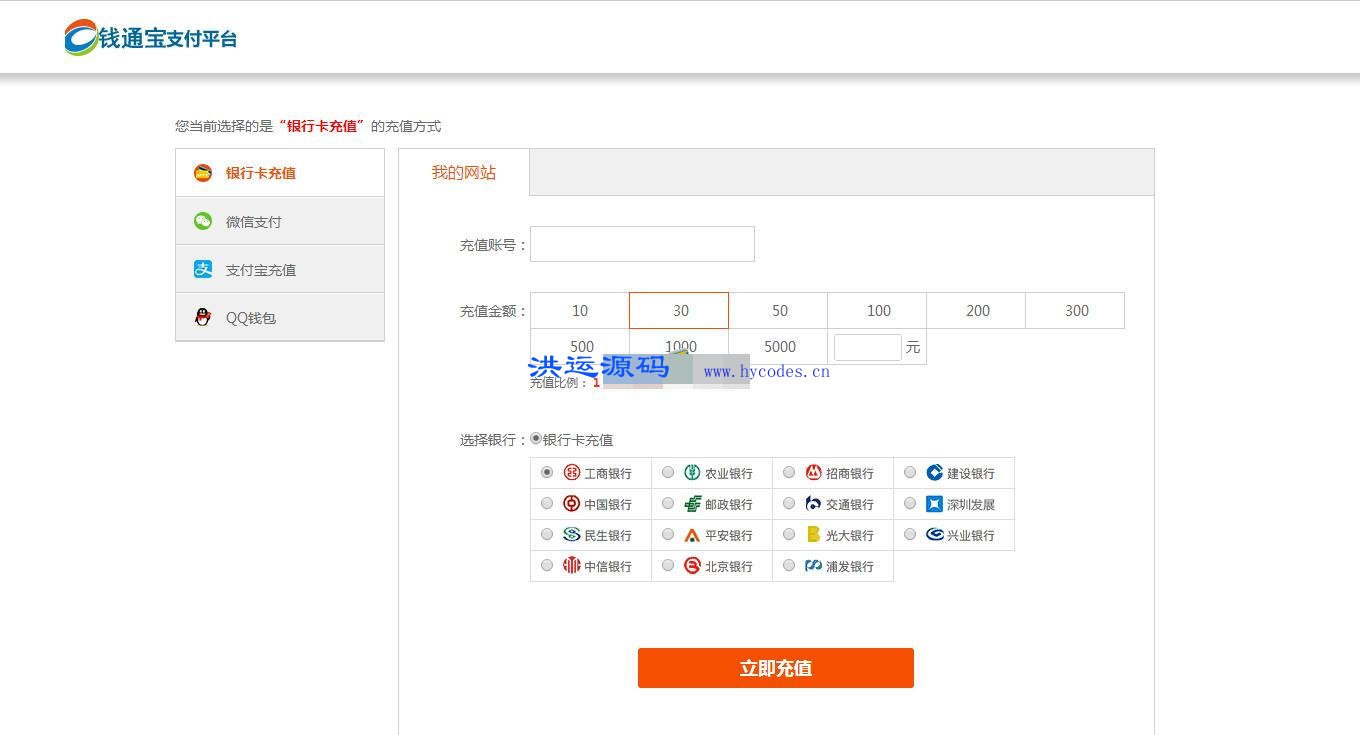Click the 农业银行 logo icon
The height and width of the screenshot is (735, 1360).
click(x=692, y=472)
